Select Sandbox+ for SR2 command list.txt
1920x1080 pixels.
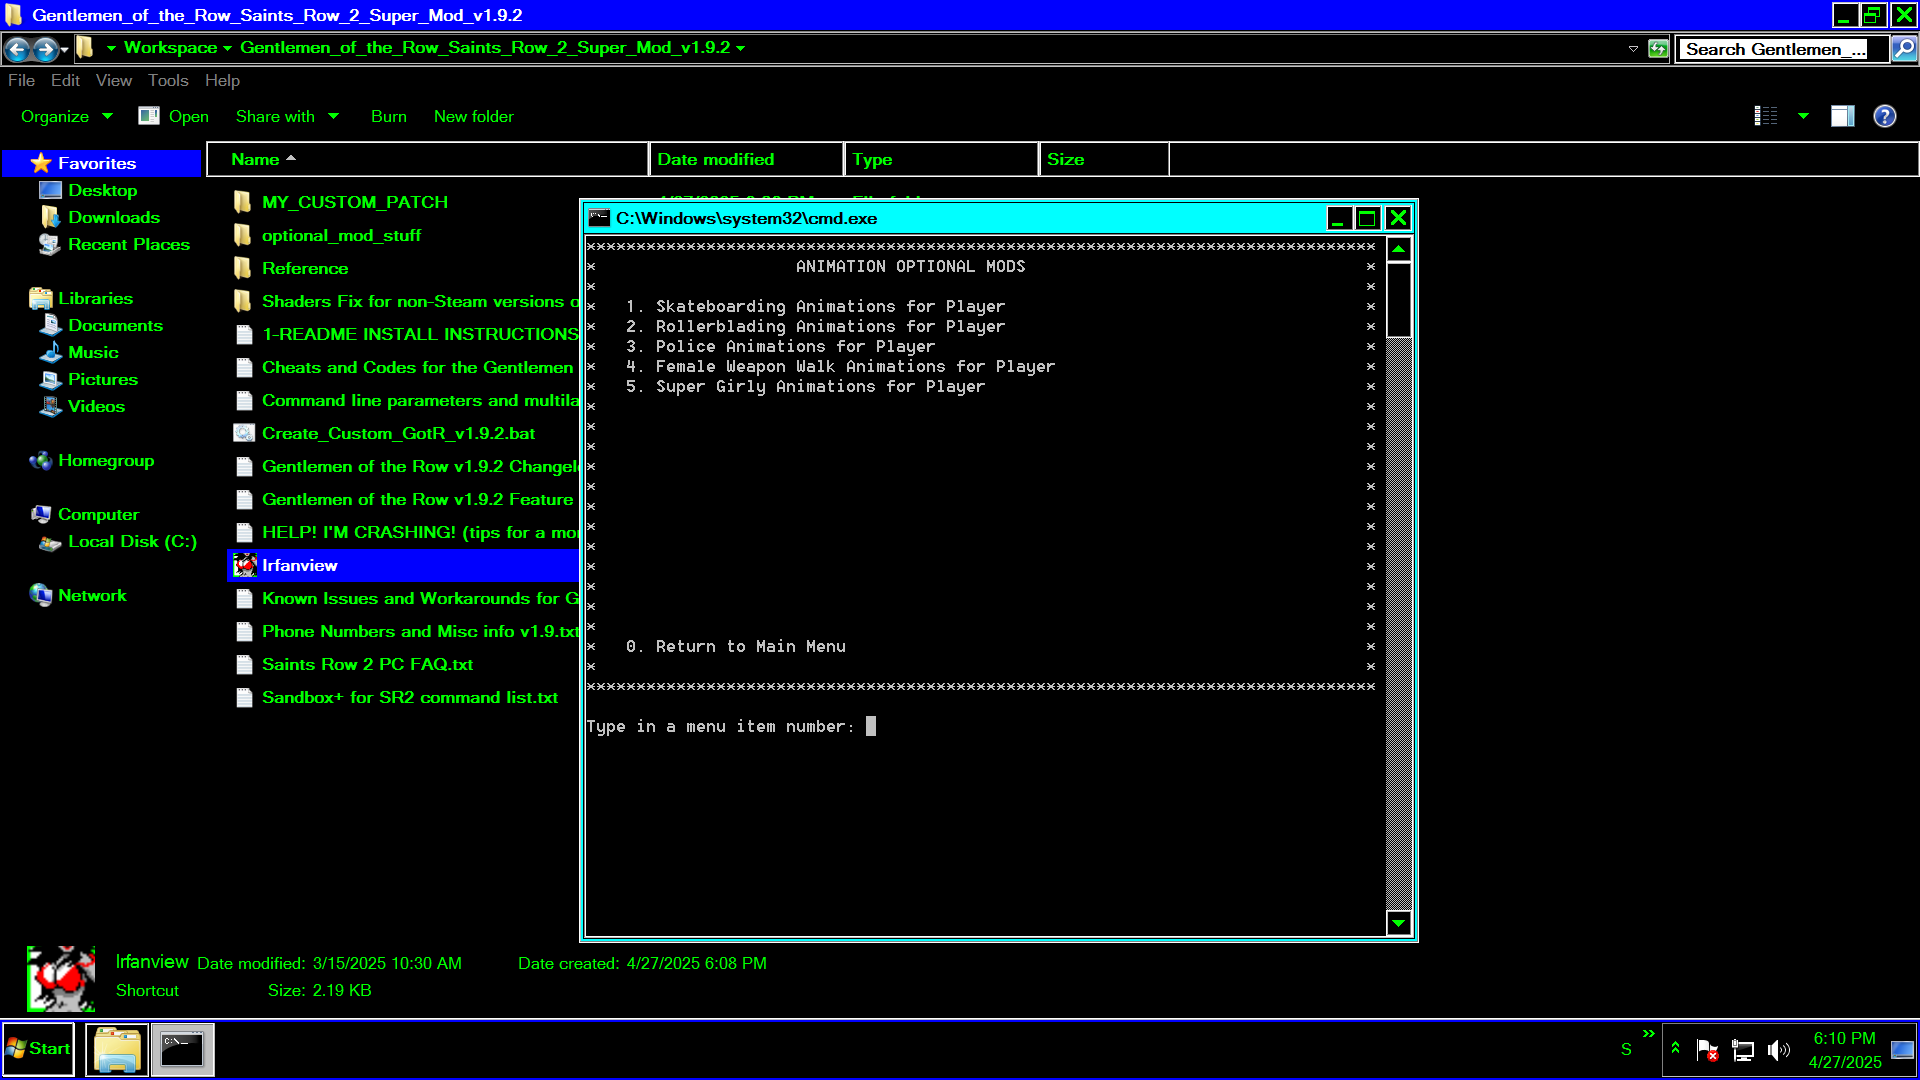[x=410, y=697]
